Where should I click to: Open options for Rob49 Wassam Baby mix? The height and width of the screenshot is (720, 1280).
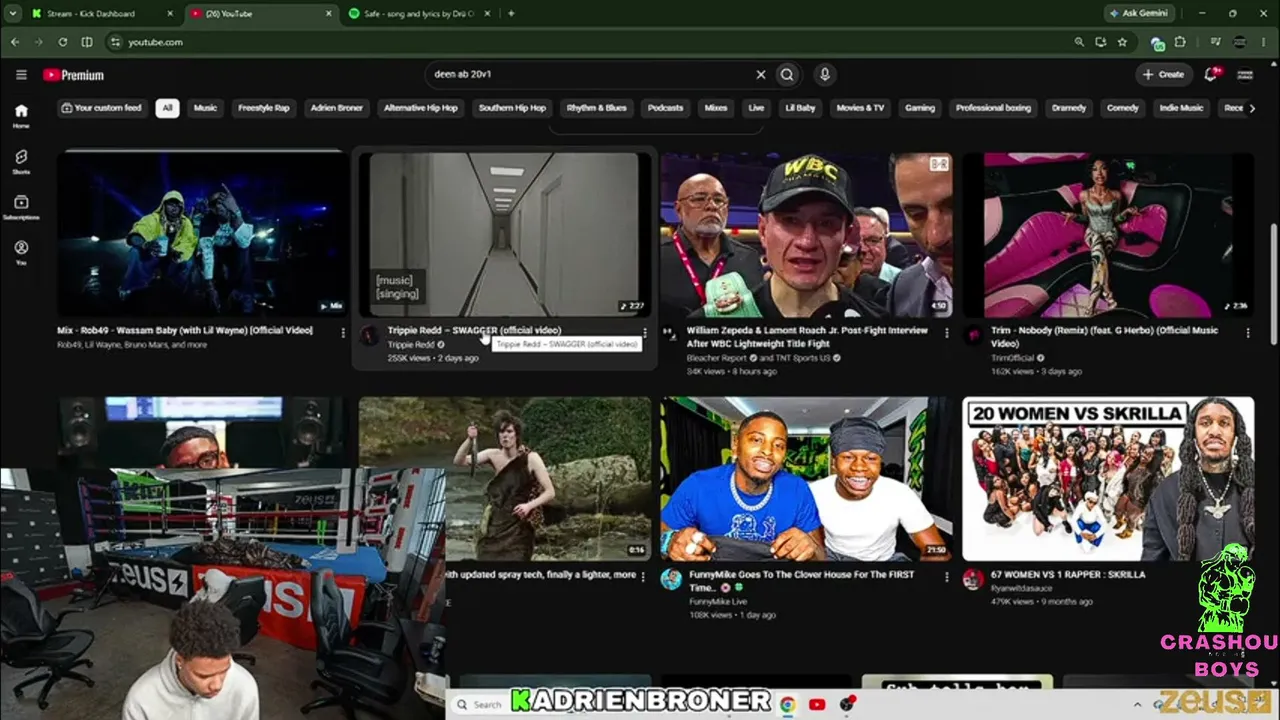pyautogui.click(x=343, y=332)
